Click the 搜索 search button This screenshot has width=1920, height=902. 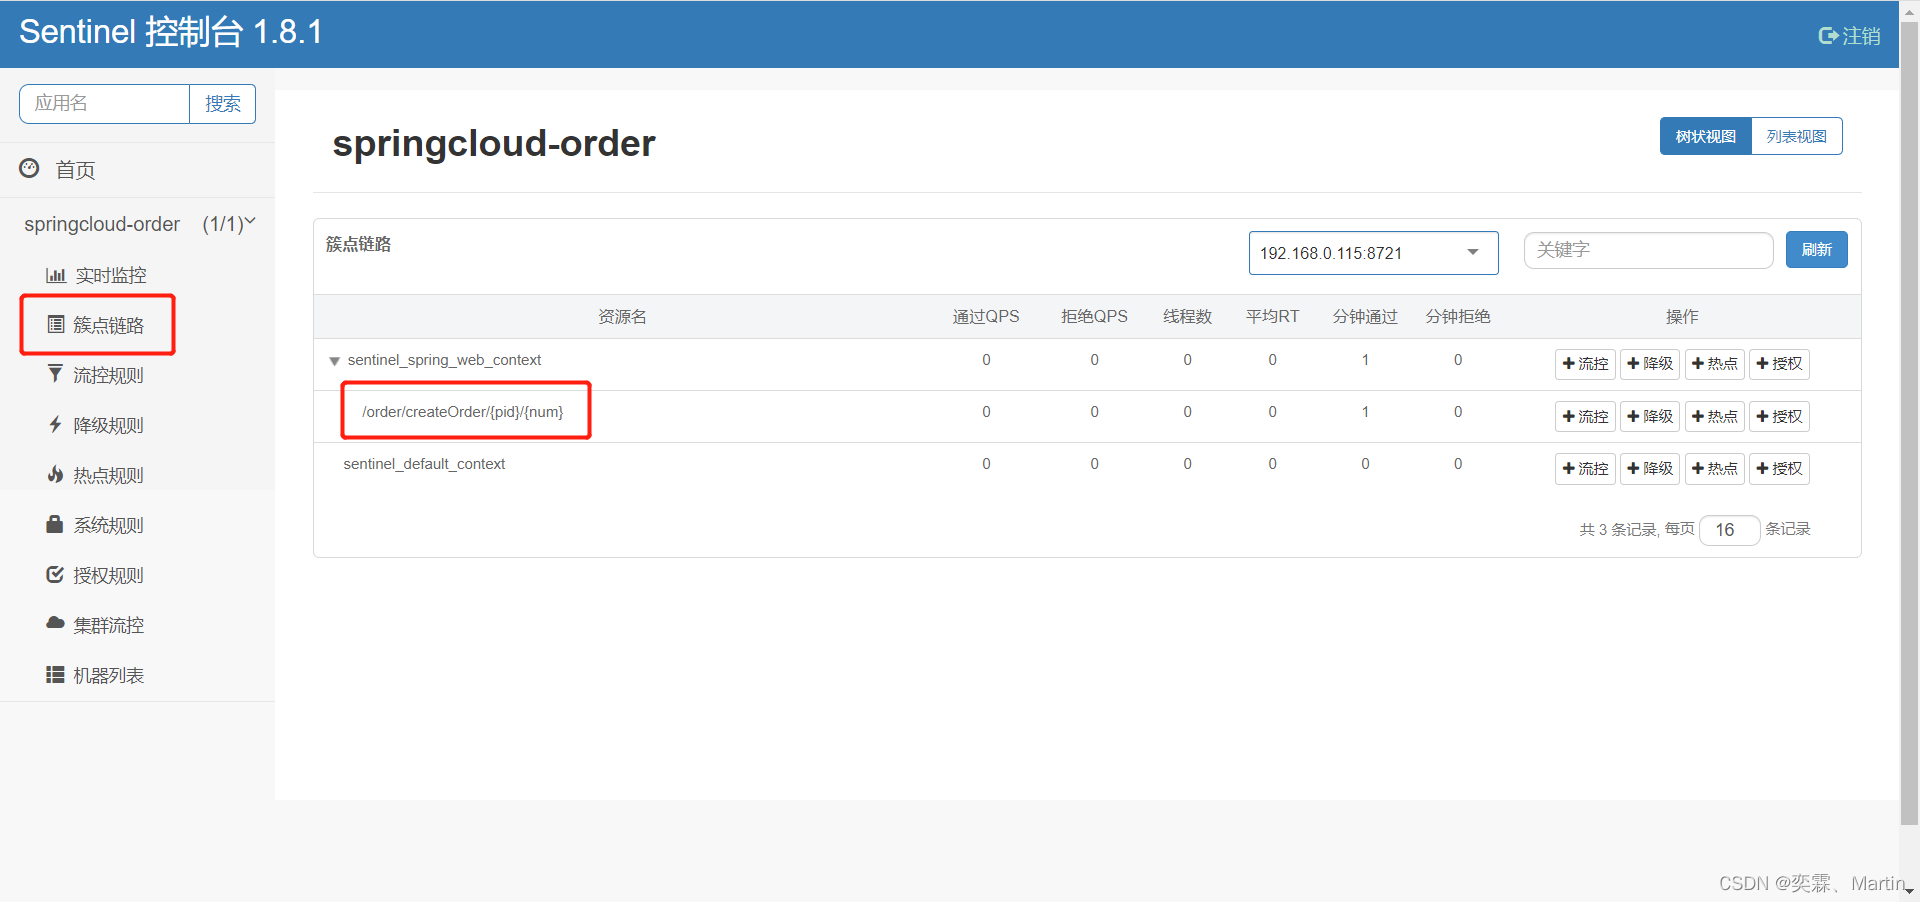pos(222,104)
